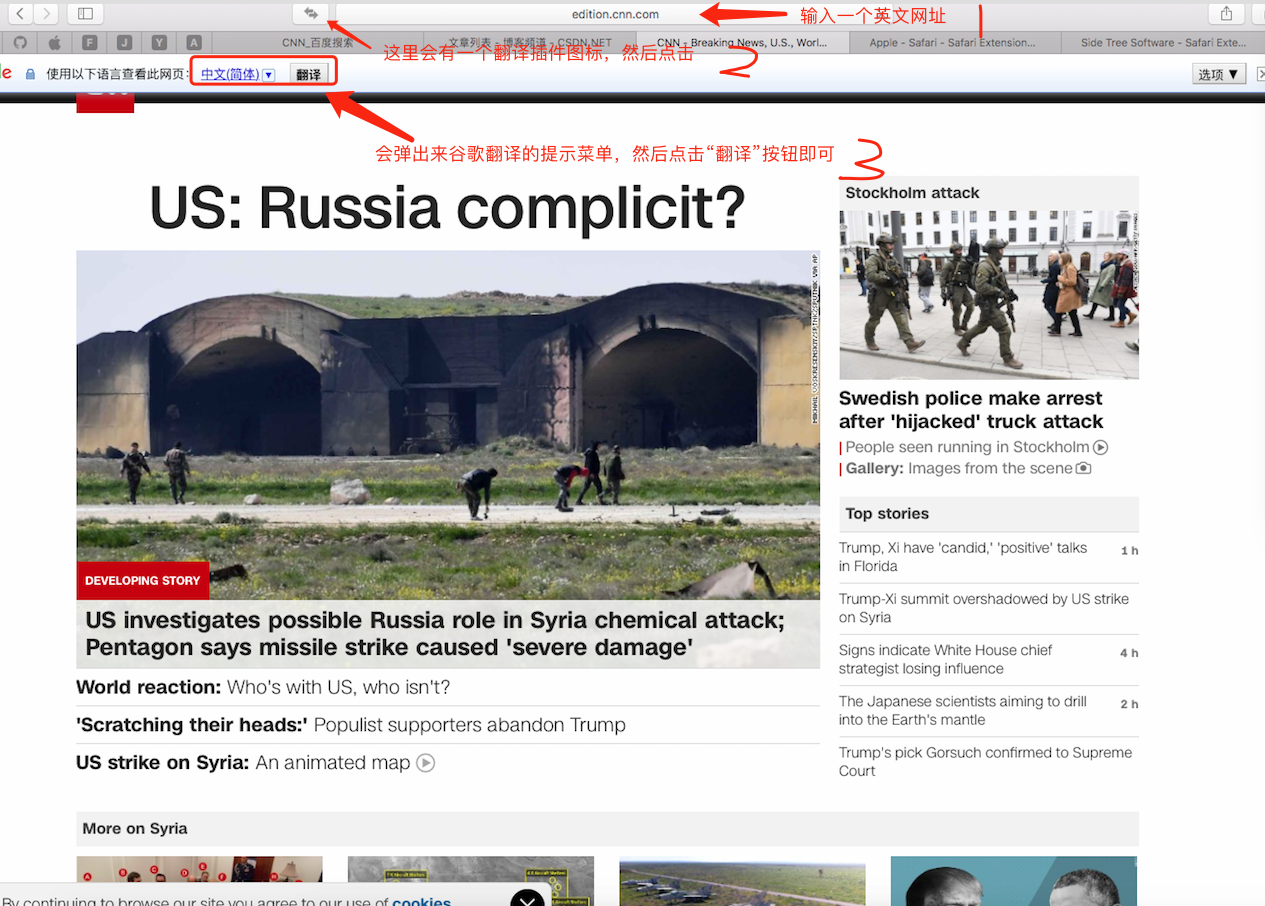1265x906 pixels.
Task: Click the CNN logo at the page top
Action: click(x=105, y=103)
